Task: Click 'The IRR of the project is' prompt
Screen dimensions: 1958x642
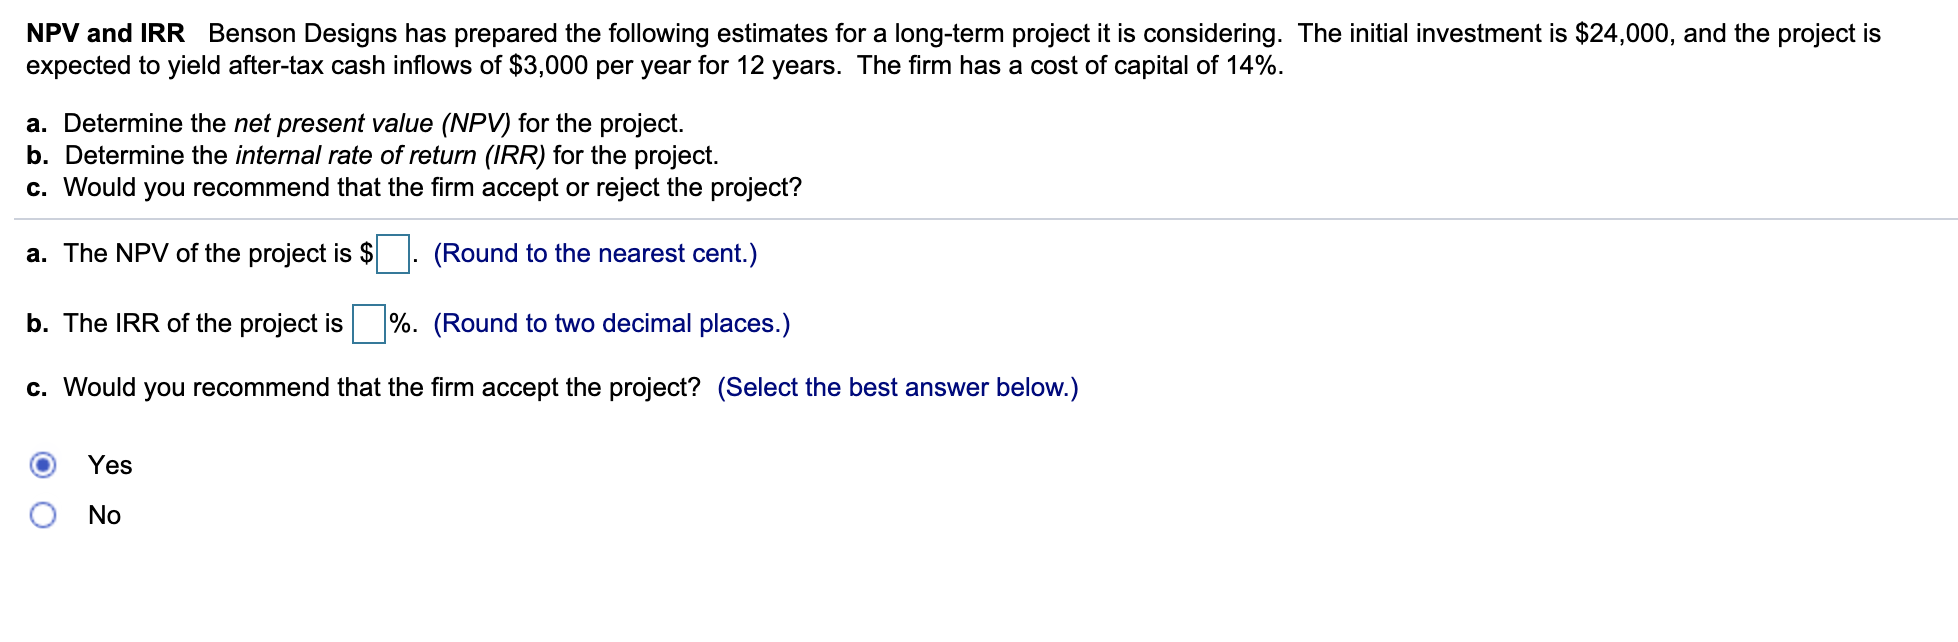Action: click(x=203, y=324)
